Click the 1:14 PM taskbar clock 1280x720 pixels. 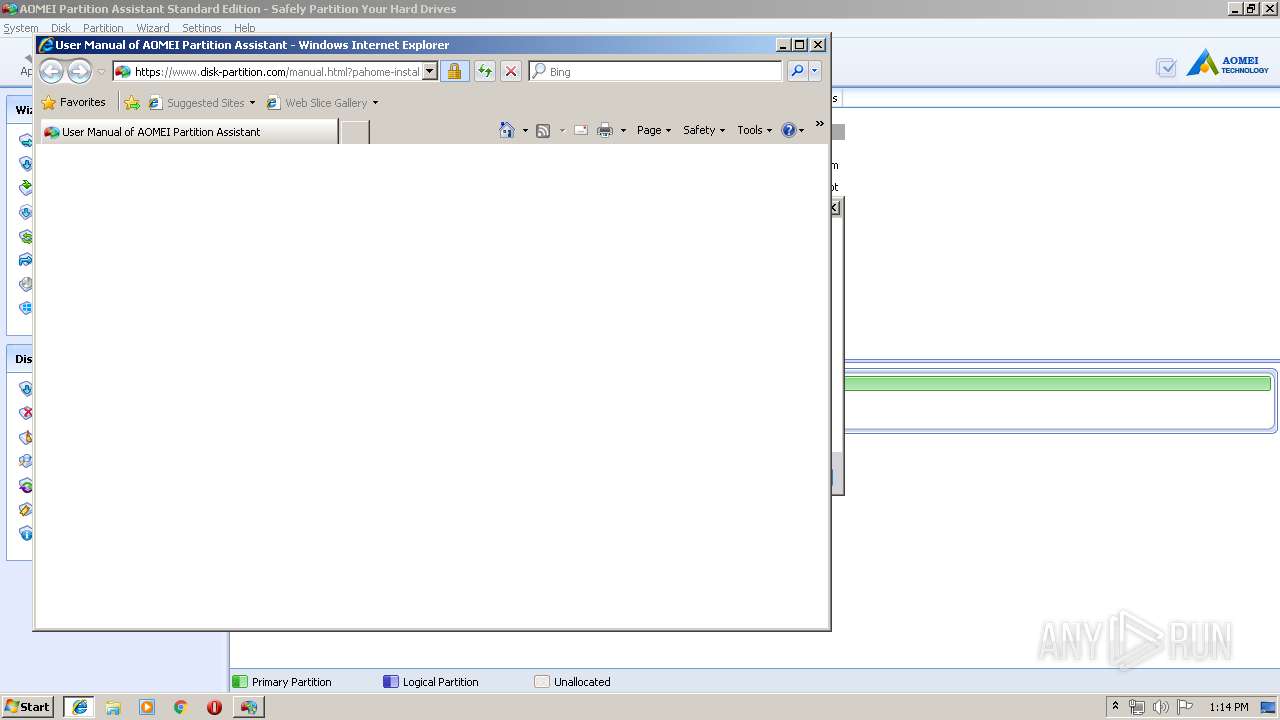[x=1229, y=707]
